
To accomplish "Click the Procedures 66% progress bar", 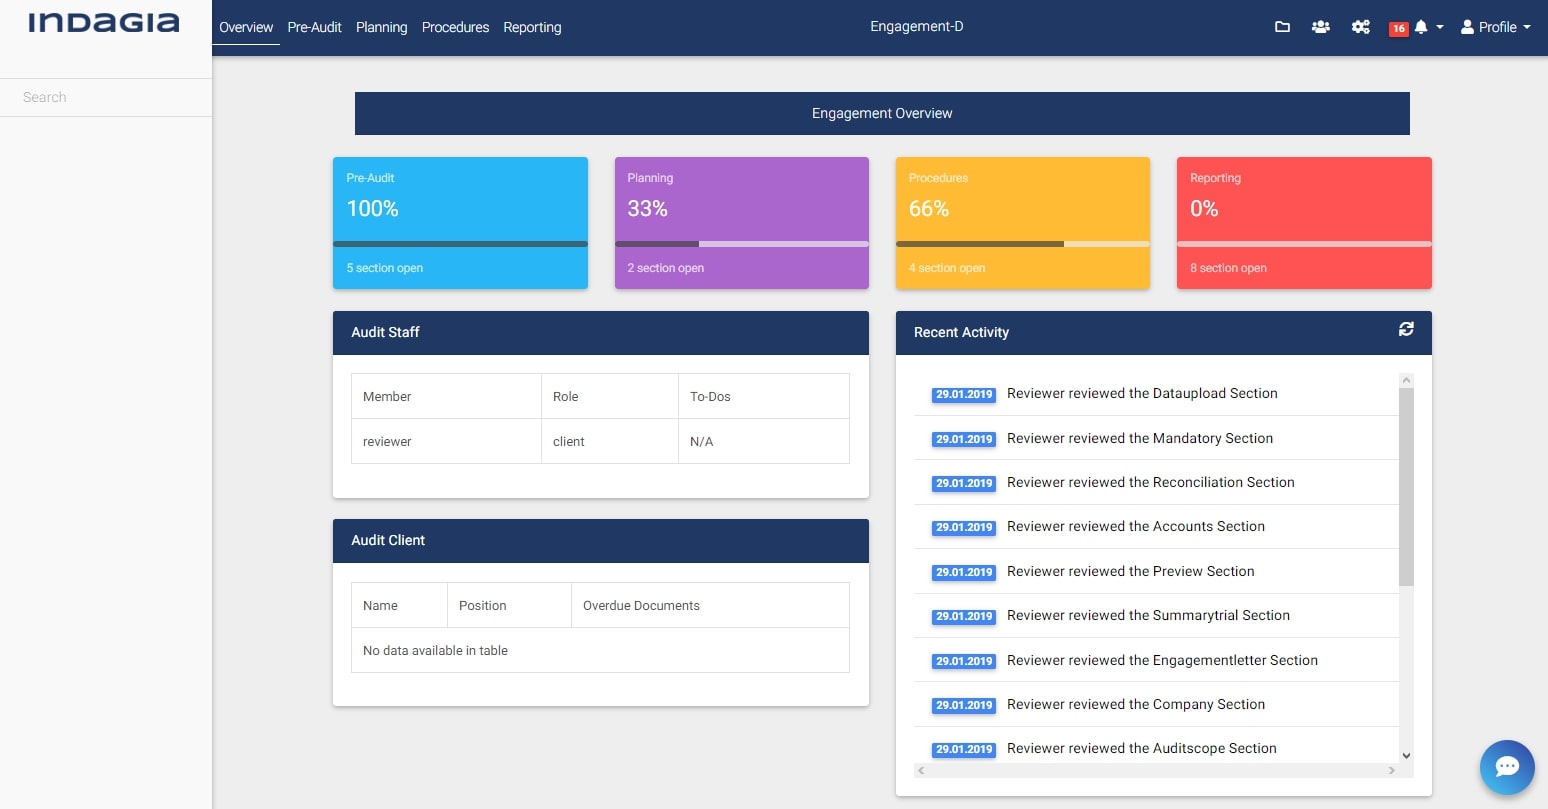I will (x=1022, y=244).
